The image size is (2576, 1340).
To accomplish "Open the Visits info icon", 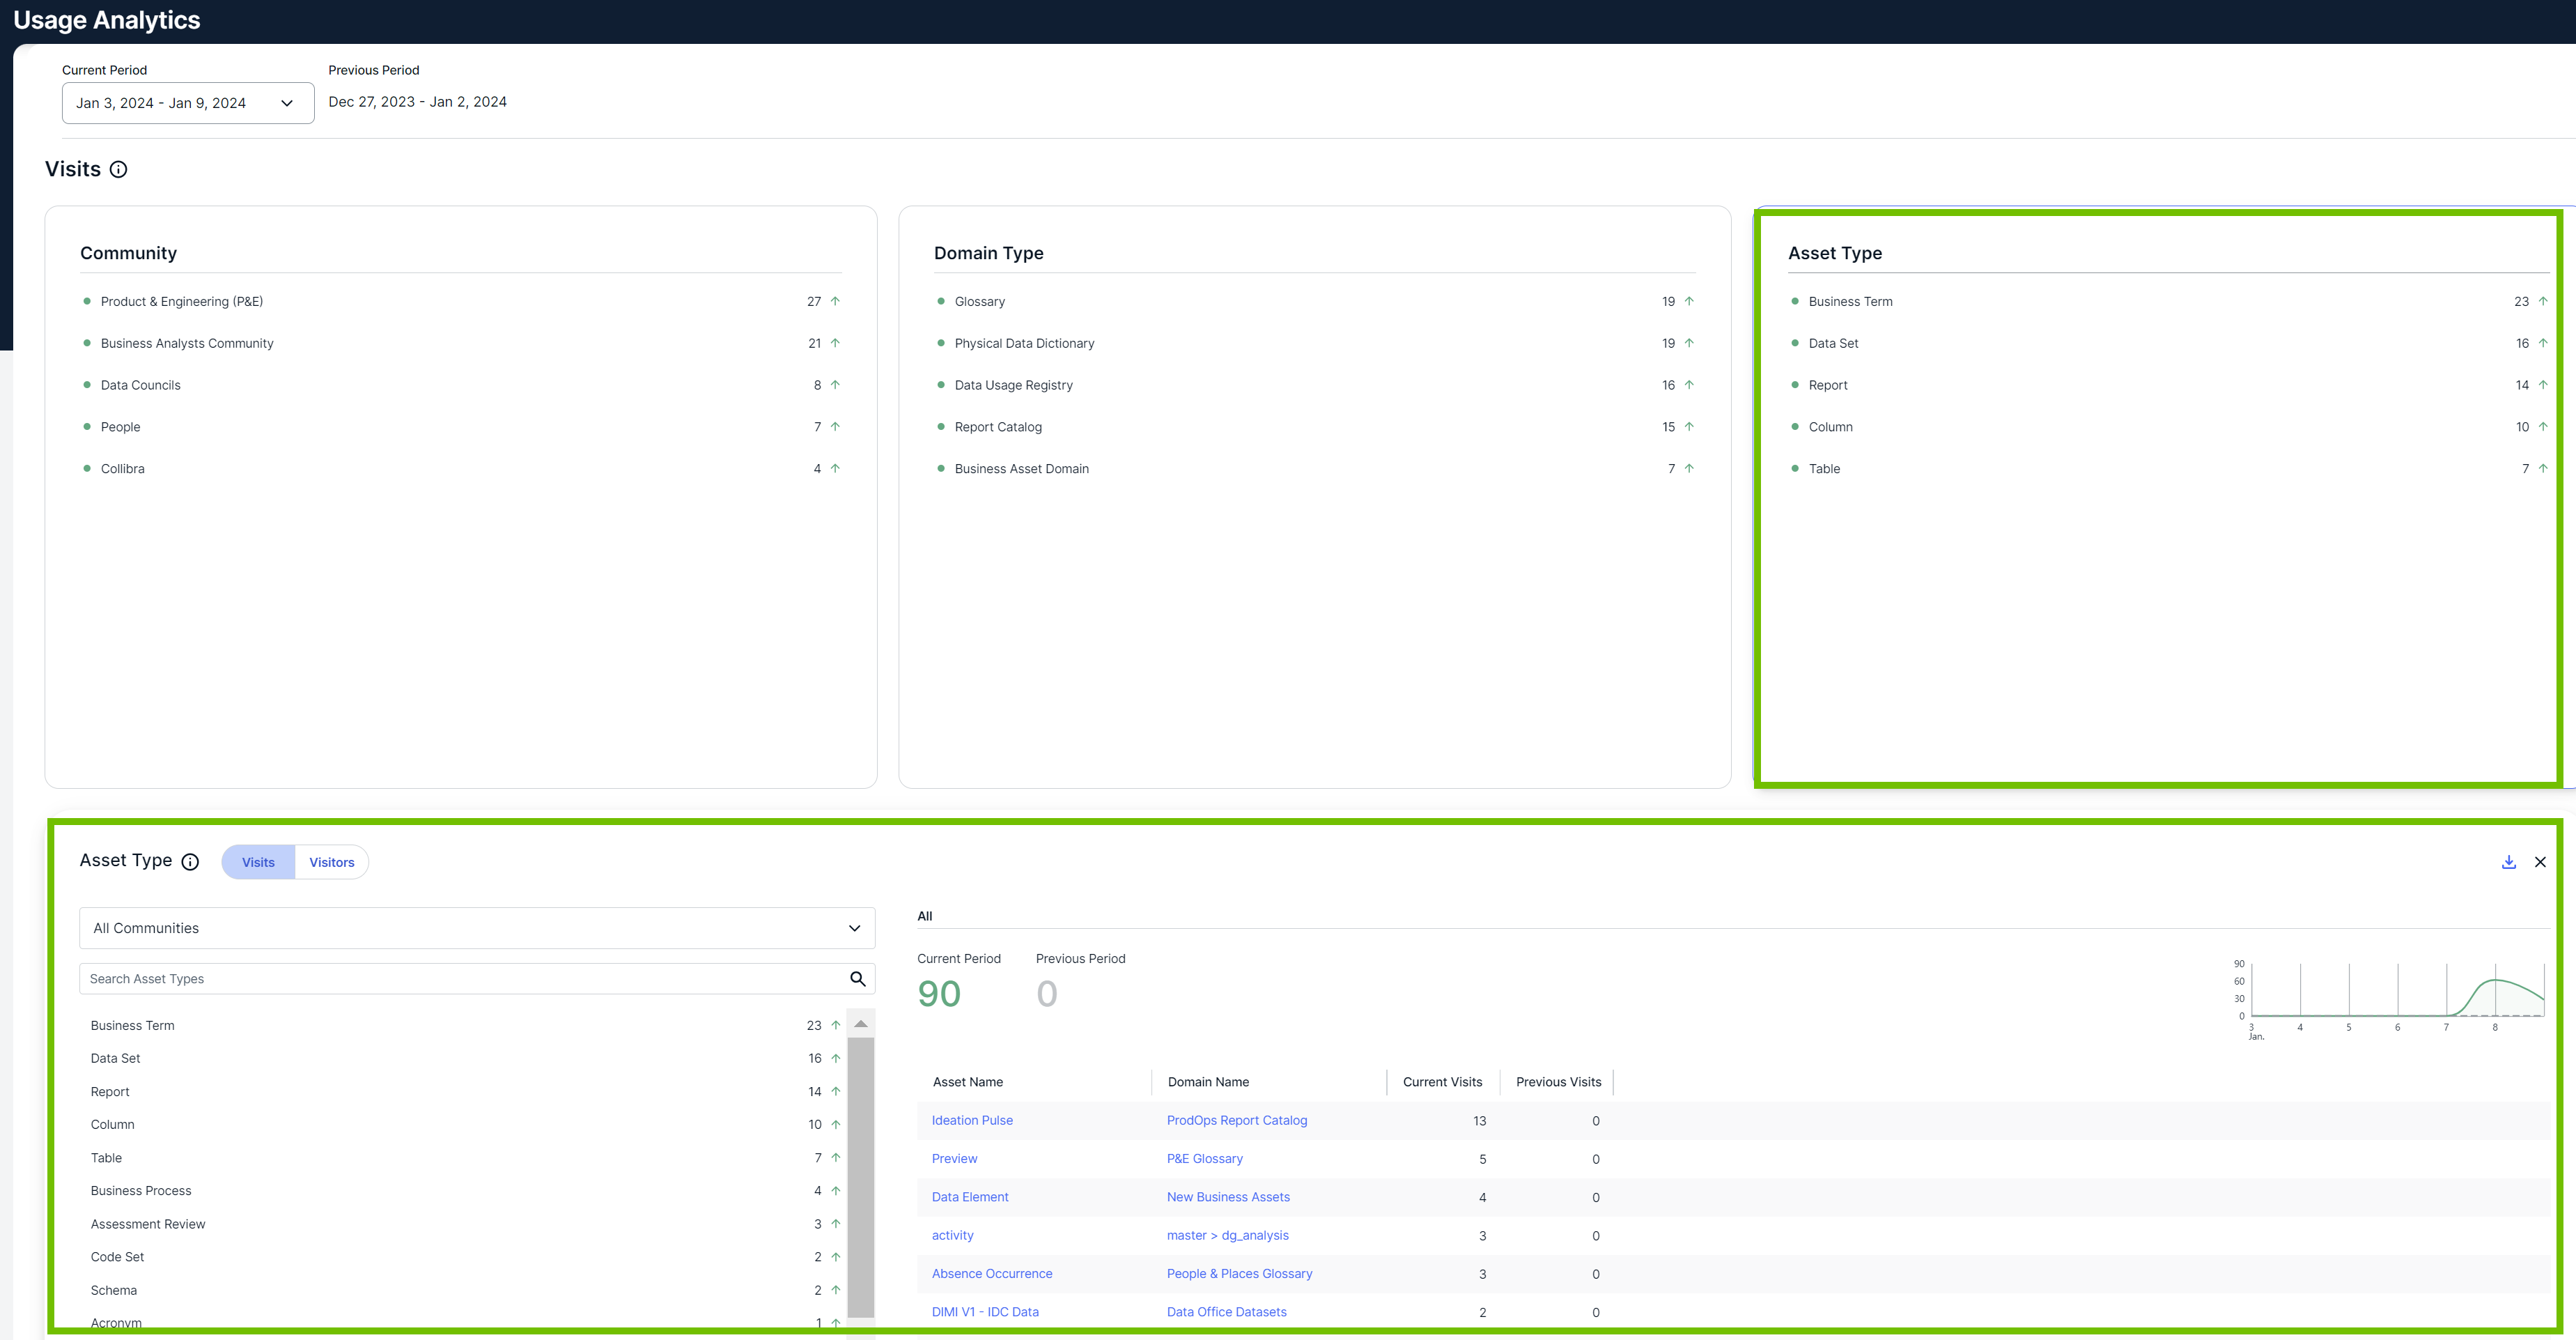I will pyautogui.click(x=118, y=169).
